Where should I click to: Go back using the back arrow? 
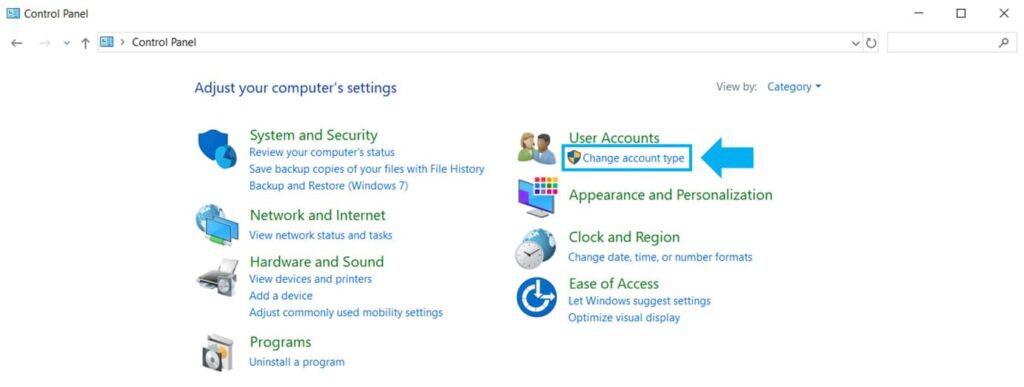(x=17, y=43)
